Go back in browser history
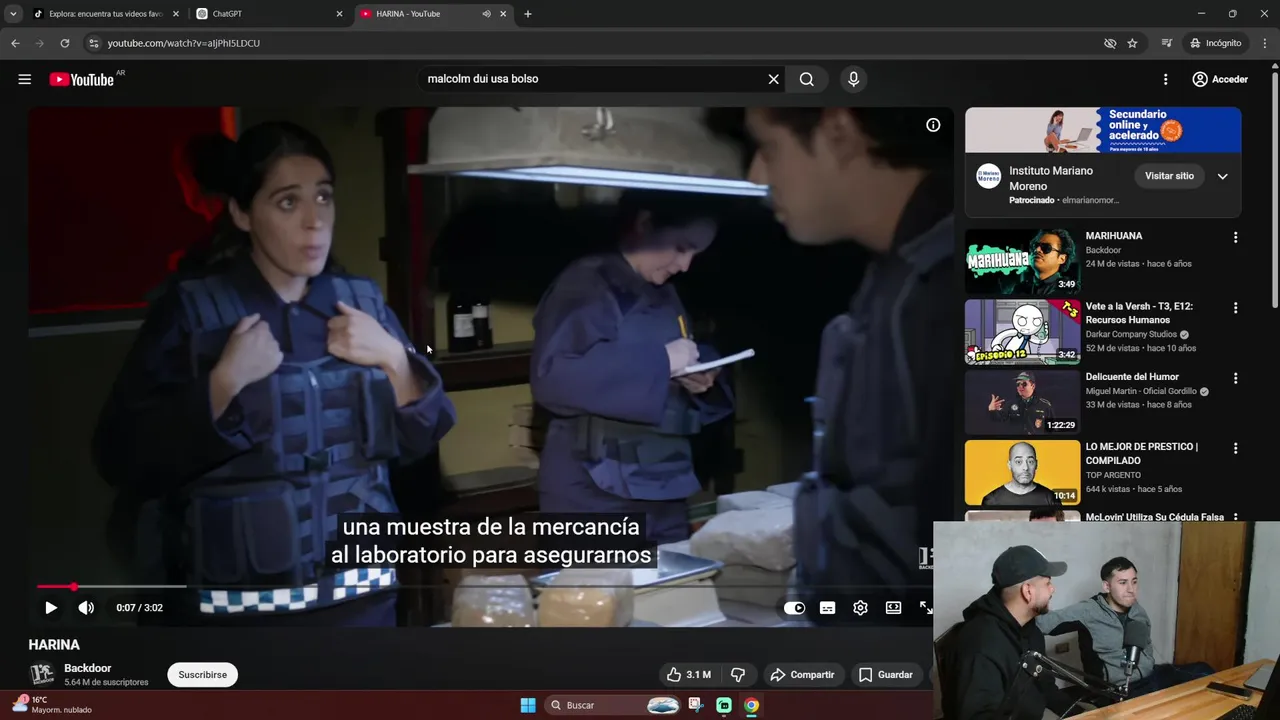Screen dimensions: 1280x720 (x=15, y=43)
